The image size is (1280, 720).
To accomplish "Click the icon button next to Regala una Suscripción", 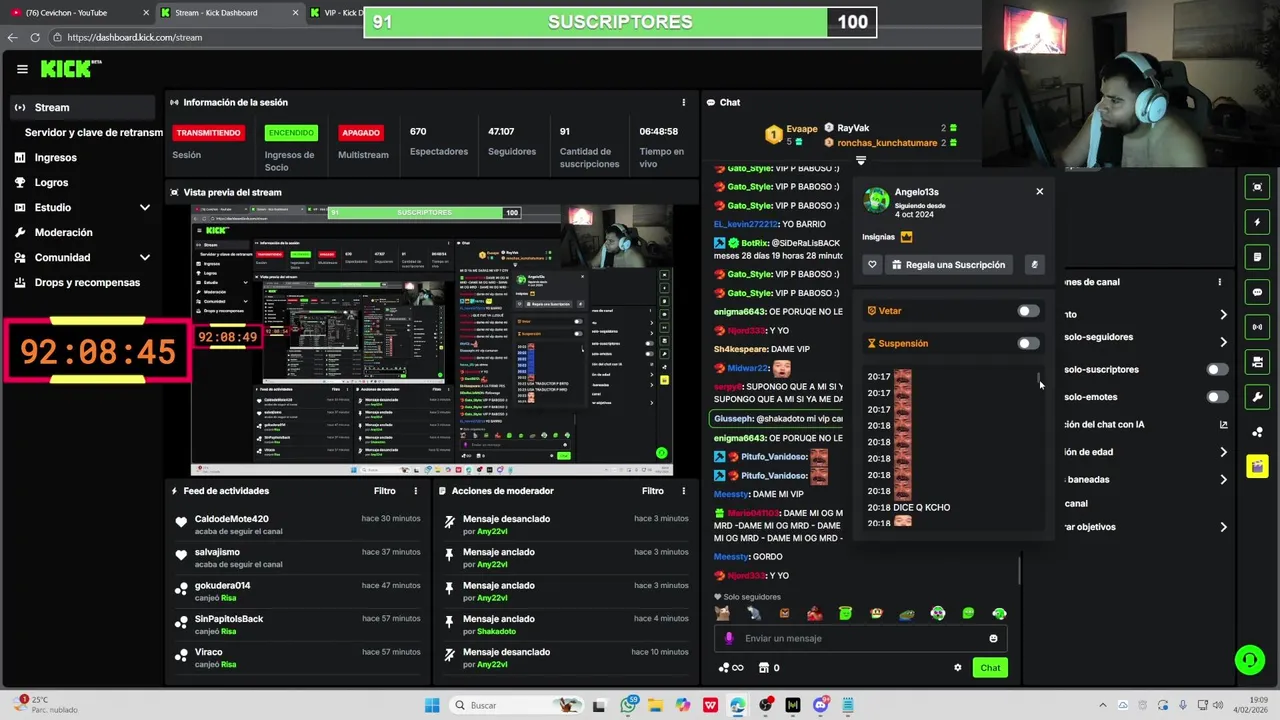I will point(1034,265).
